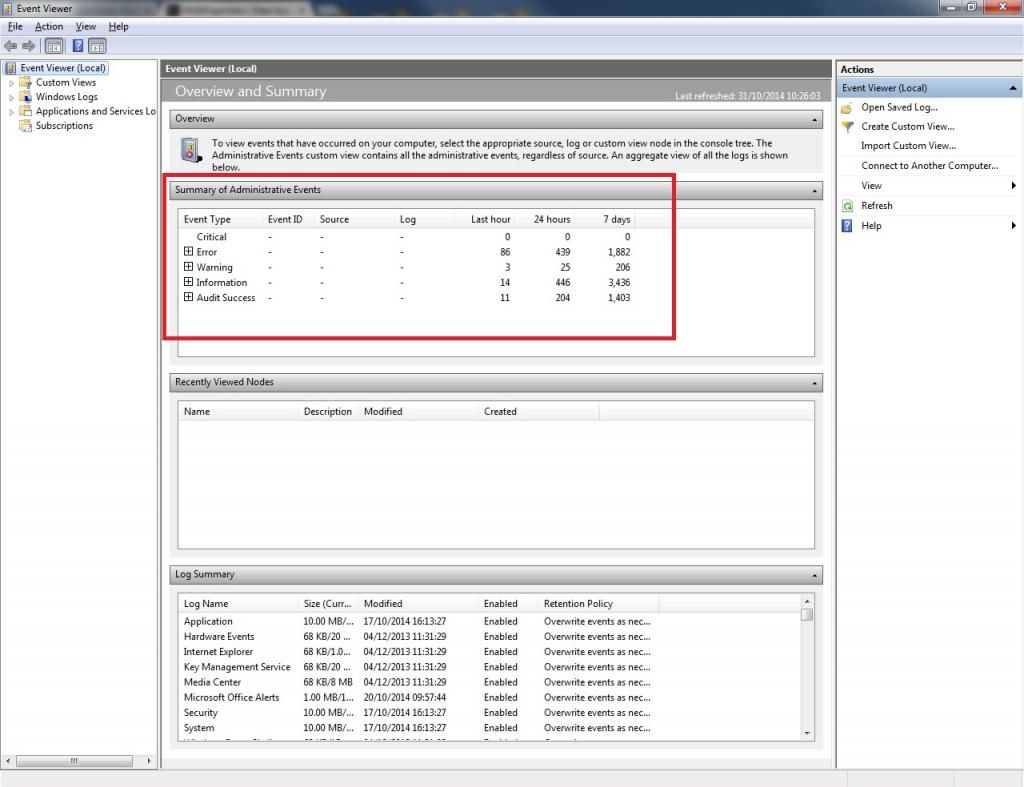Click the Forward arrow toolbar icon
This screenshot has height=787, width=1024.
(x=28, y=46)
